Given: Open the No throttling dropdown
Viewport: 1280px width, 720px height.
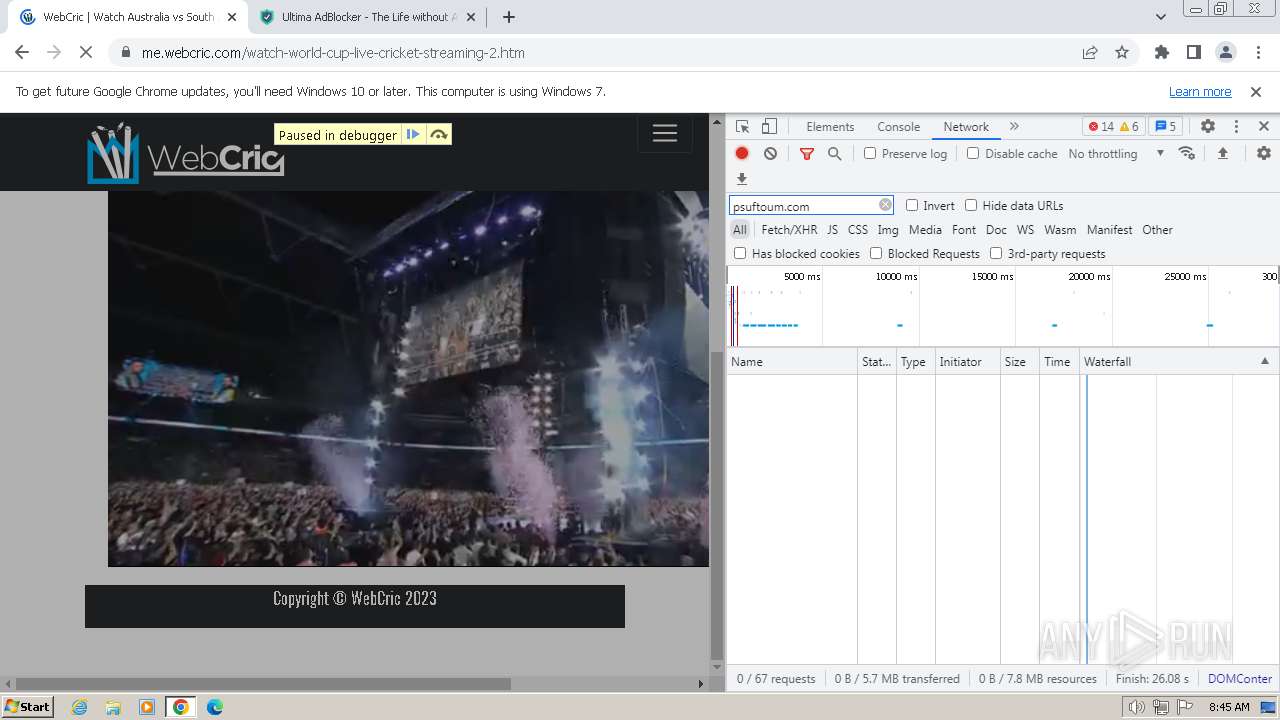Looking at the screenshot, I should pos(1116,153).
